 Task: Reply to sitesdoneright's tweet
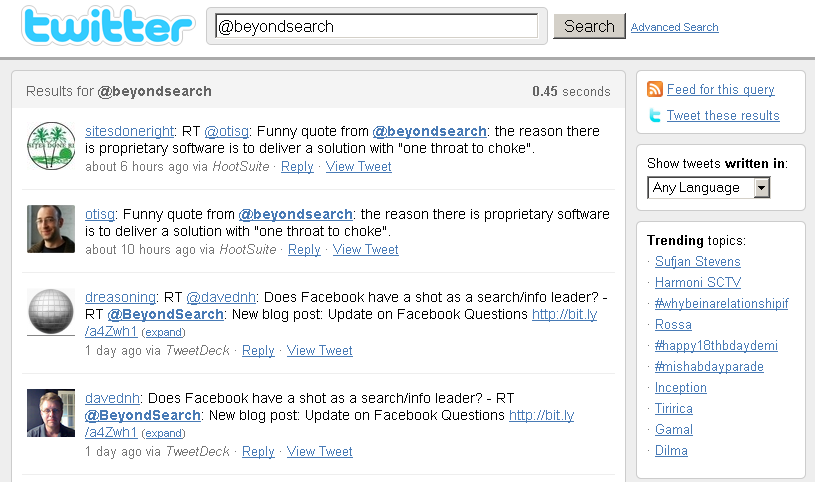click(297, 166)
